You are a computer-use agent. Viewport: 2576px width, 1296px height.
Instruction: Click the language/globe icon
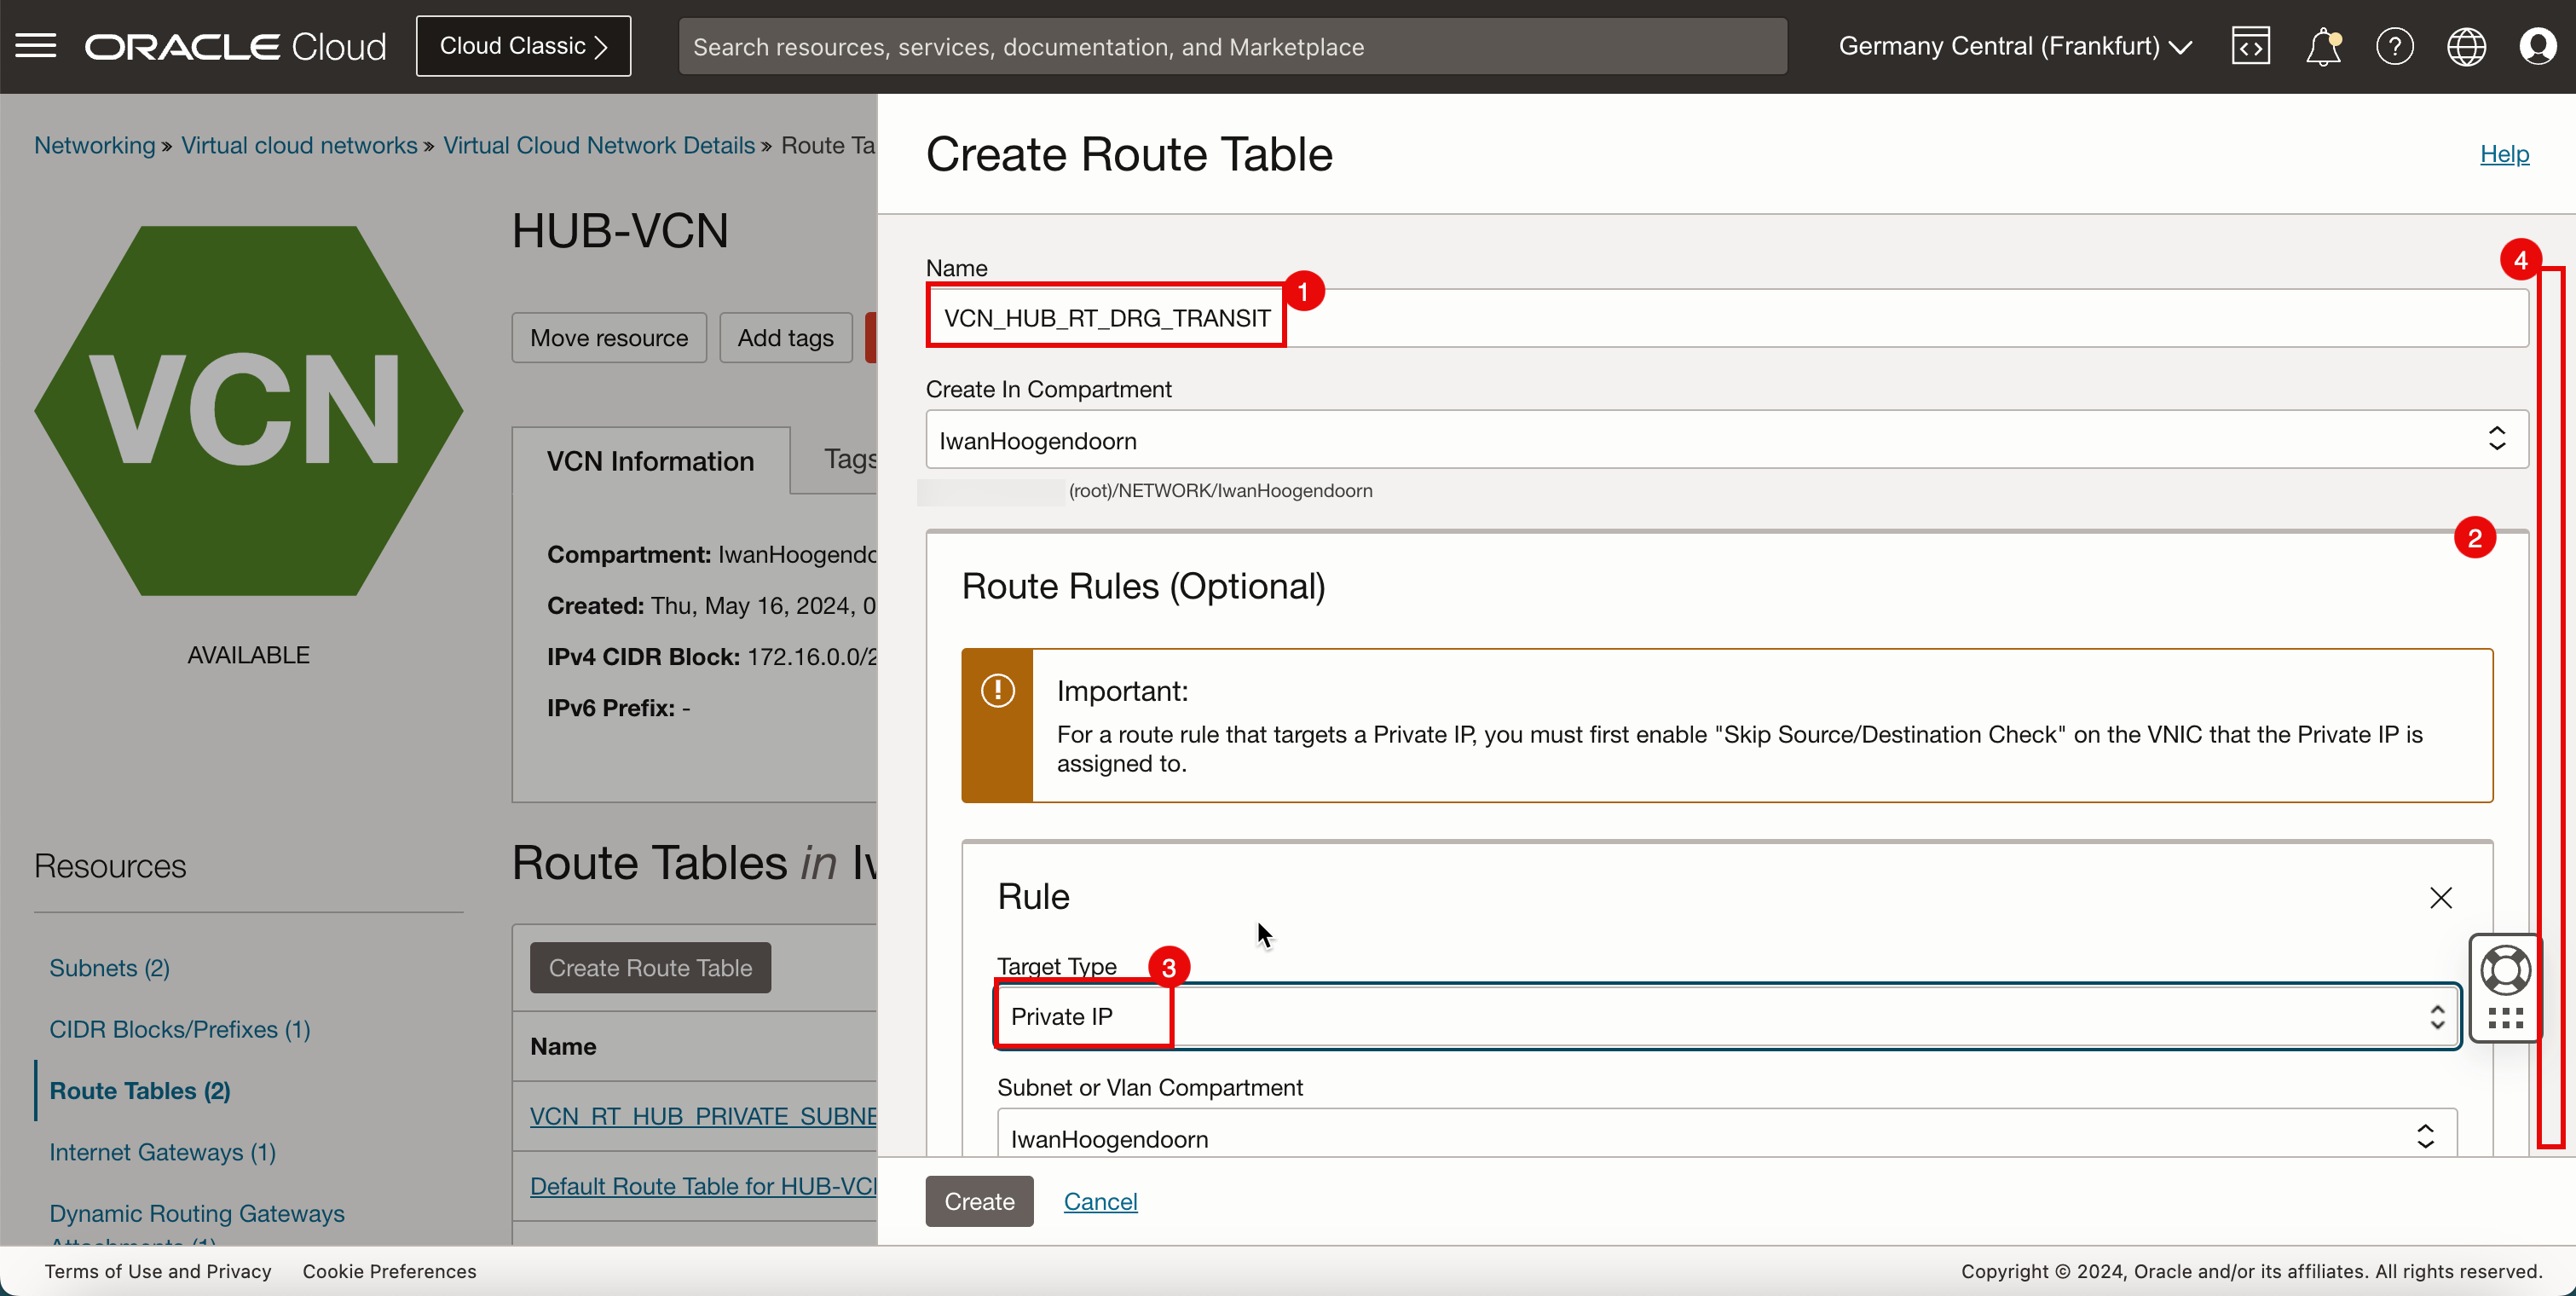point(2467,46)
